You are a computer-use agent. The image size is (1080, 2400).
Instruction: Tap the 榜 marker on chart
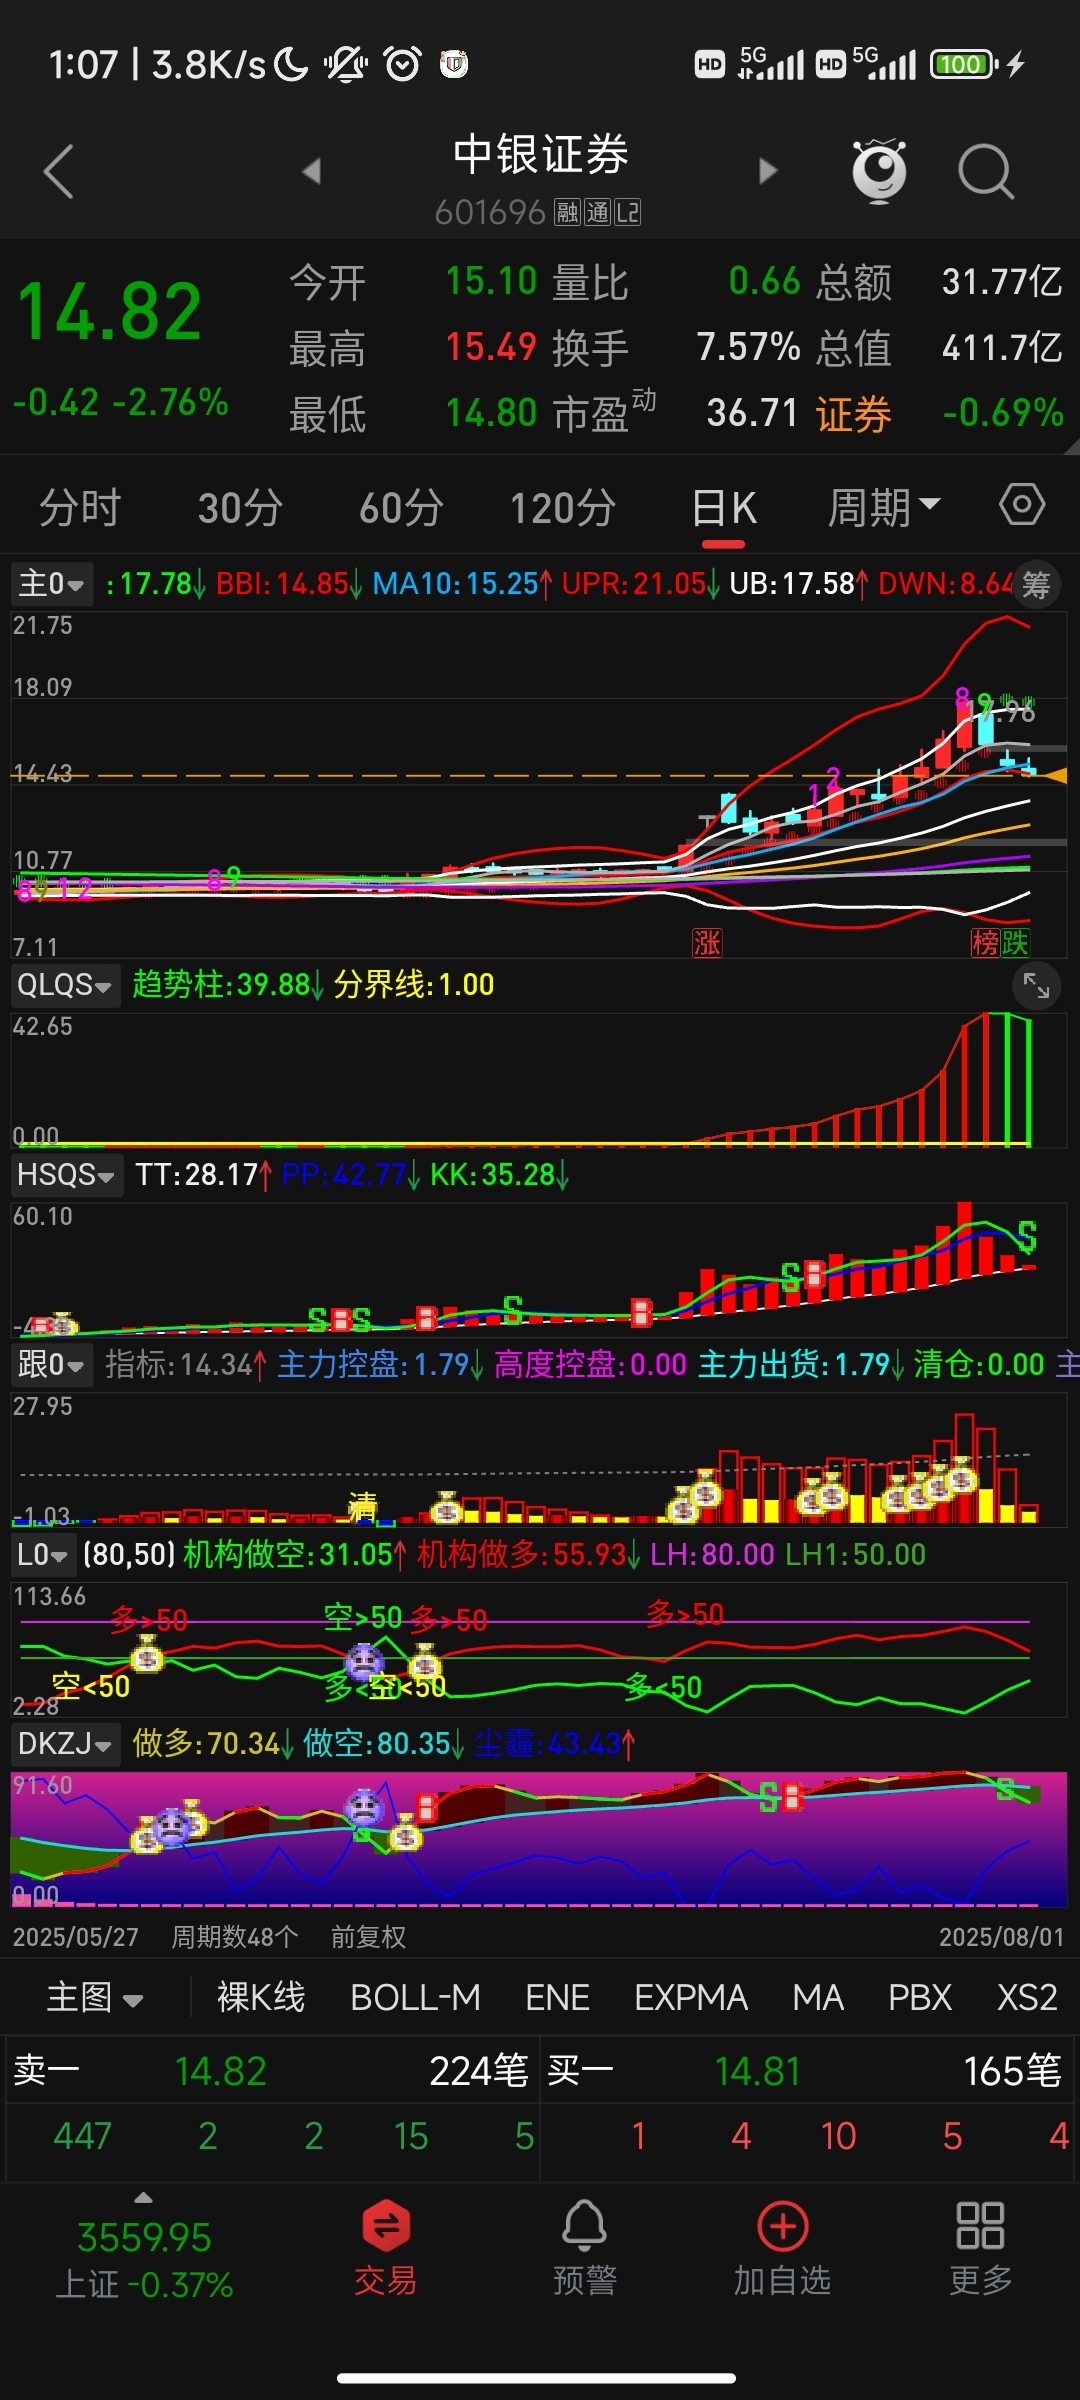pyautogui.click(x=985, y=942)
